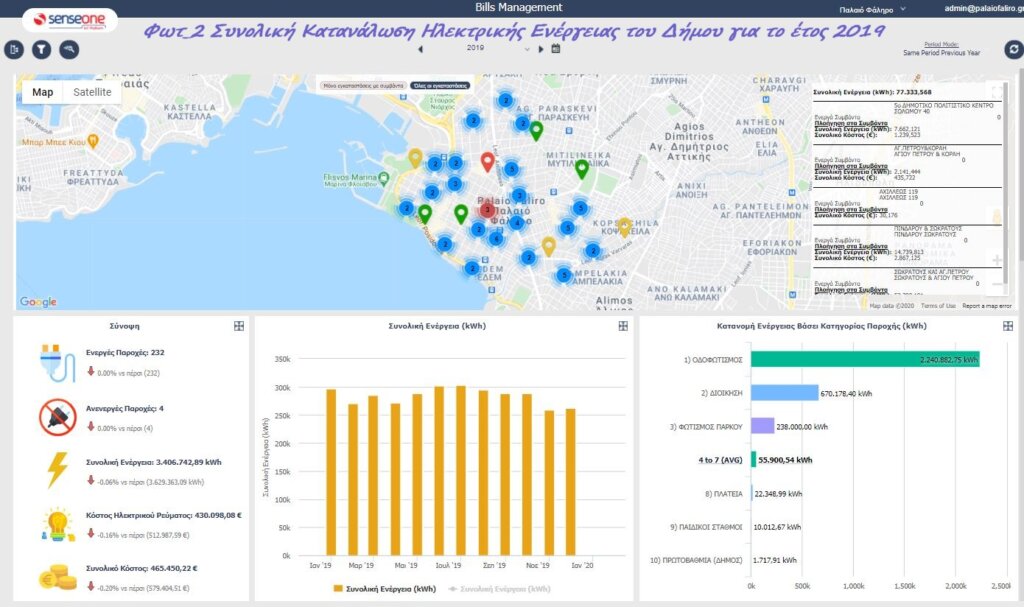This screenshot has height=607, width=1024.
Task: Click the senseone logo
Action: 70,20
